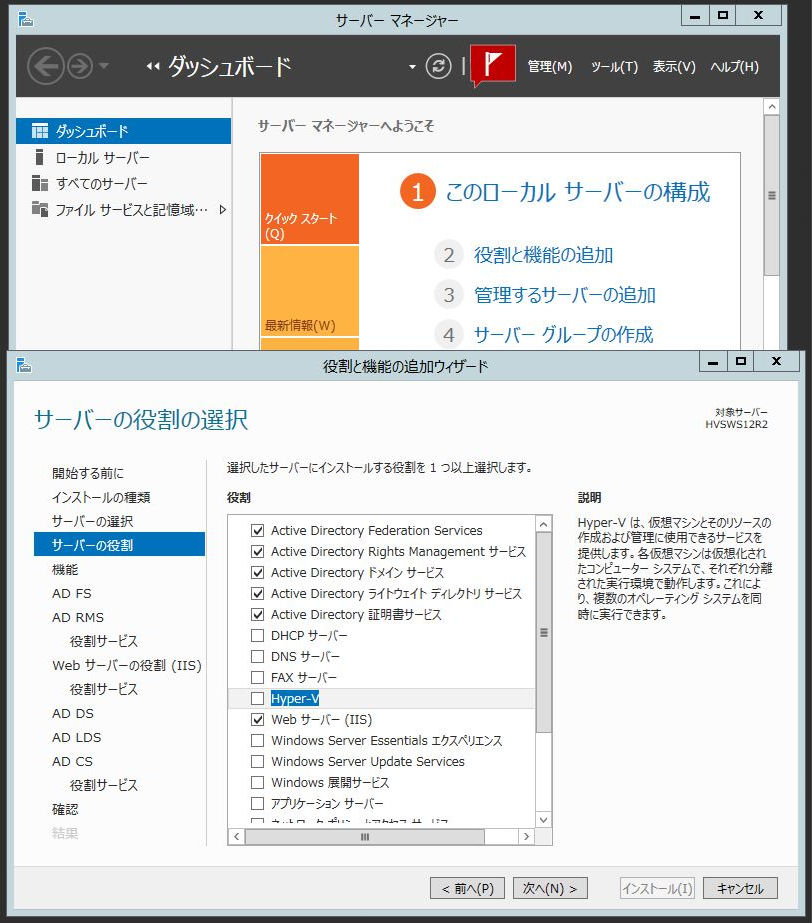Uncheck Active Directory ドメイン サービス checkbox
The width and height of the screenshot is (812, 923).
(x=257, y=572)
